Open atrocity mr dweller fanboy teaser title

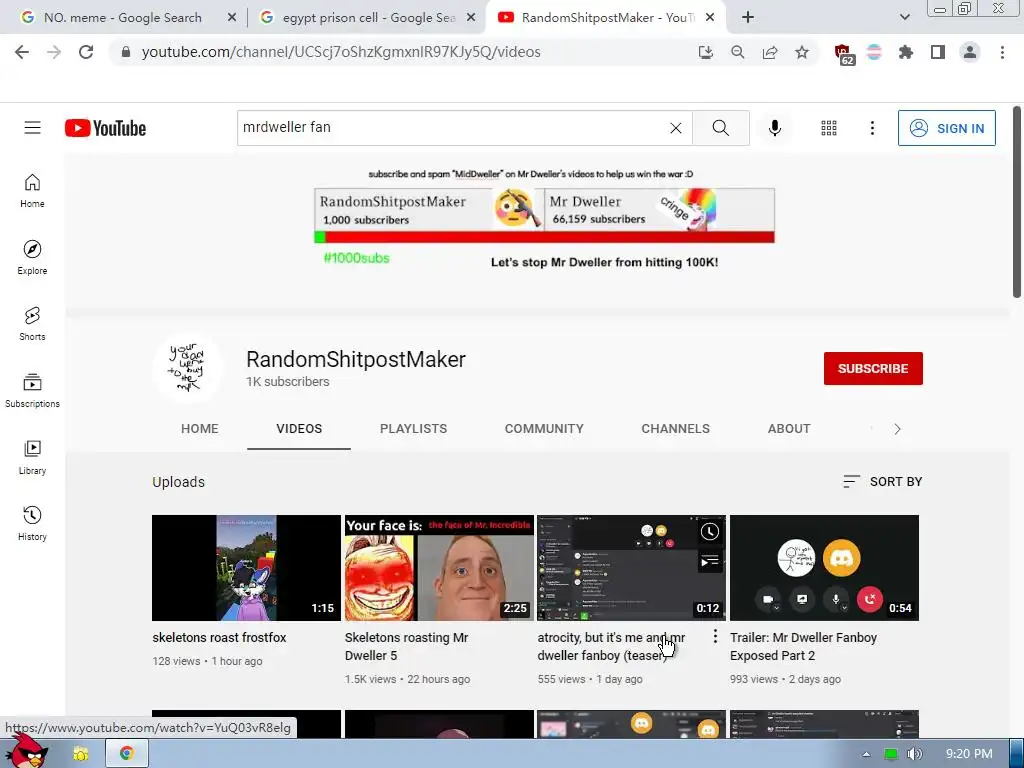(x=611, y=647)
